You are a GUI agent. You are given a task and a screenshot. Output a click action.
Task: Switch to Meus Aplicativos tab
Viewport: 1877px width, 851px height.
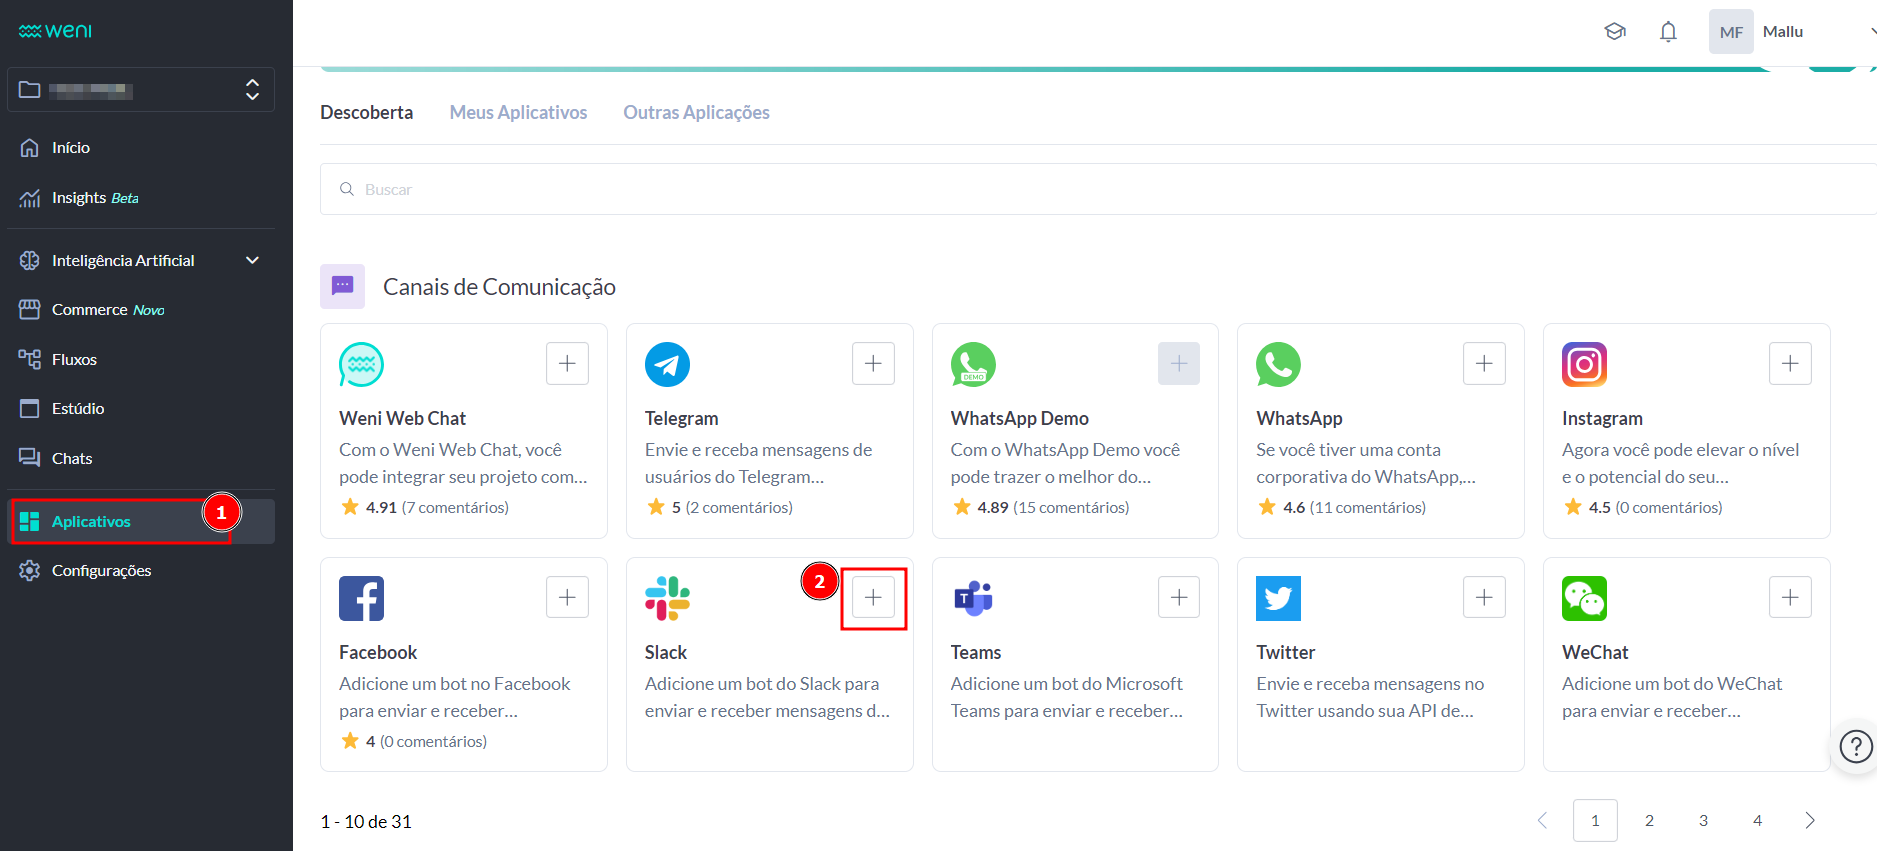point(518,113)
